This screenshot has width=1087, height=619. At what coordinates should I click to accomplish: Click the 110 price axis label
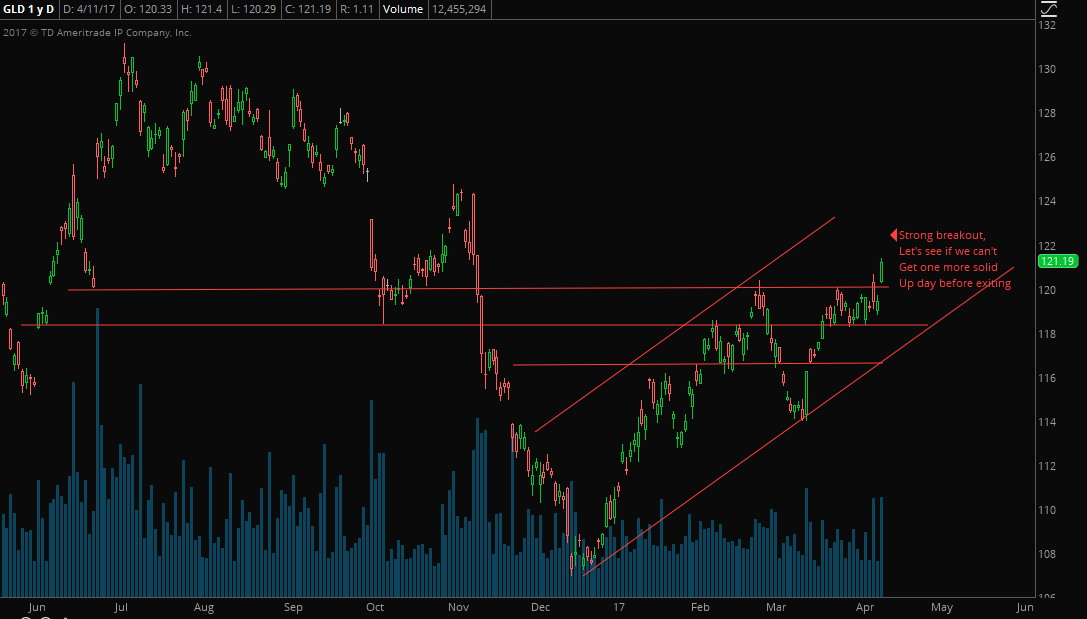(x=1047, y=510)
